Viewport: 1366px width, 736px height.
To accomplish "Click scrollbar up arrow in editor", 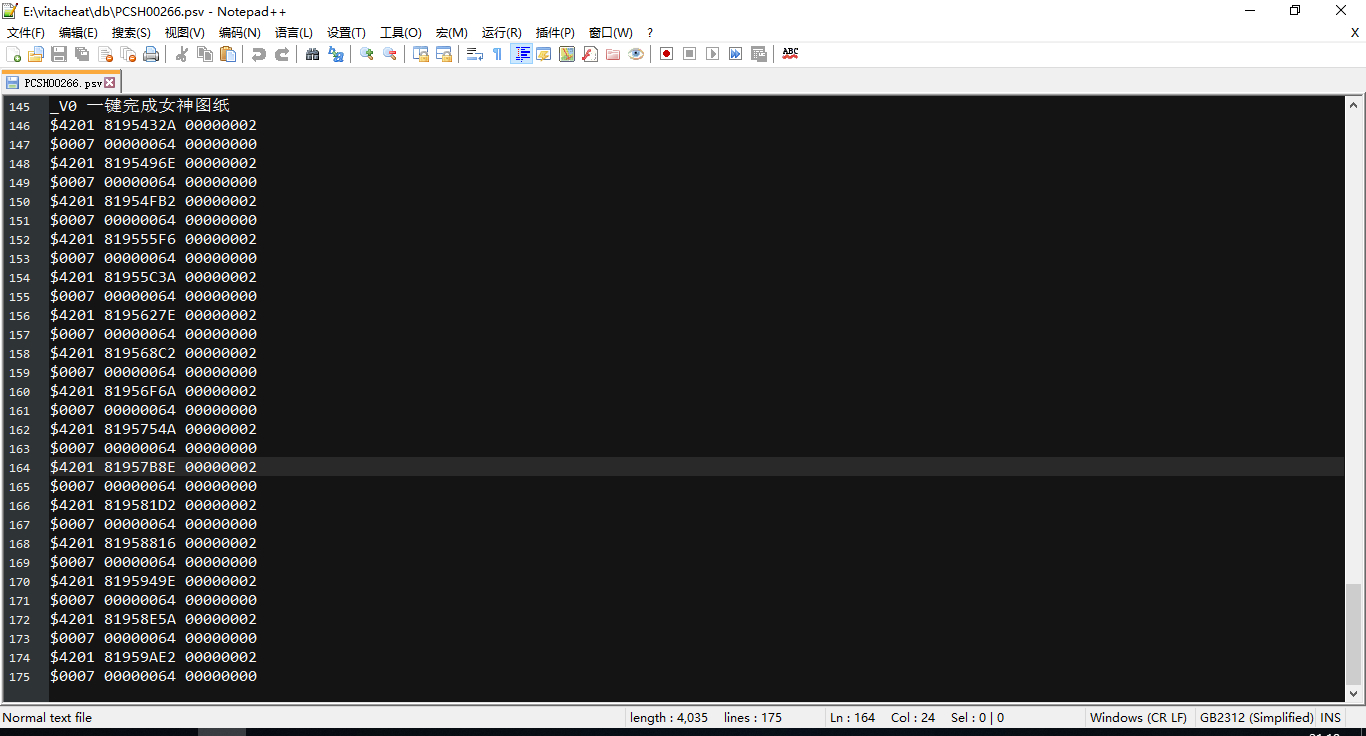I will 1354,104.
